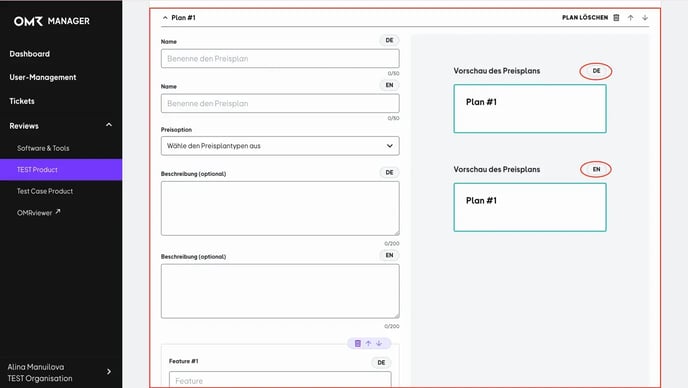Focus the English Name input field
The height and width of the screenshot is (388, 688).
click(x=280, y=103)
